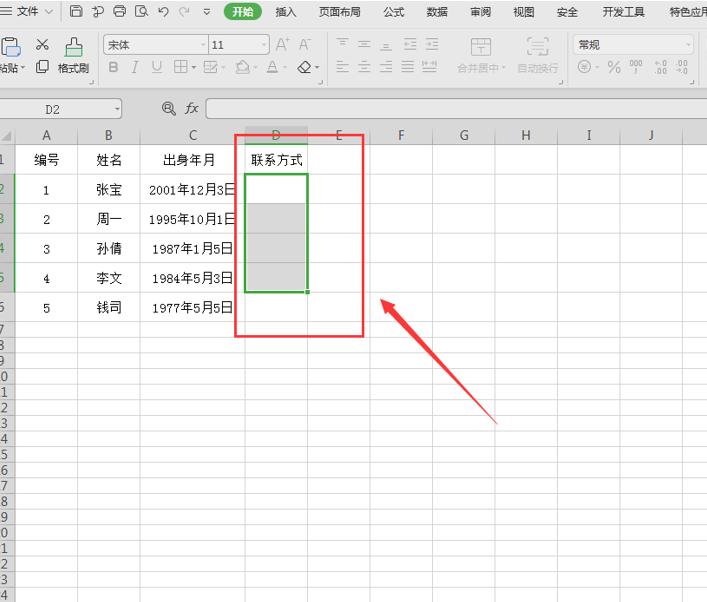Open the font size dropdown 11
Viewport: 707px width, 602px height.
[264, 45]
